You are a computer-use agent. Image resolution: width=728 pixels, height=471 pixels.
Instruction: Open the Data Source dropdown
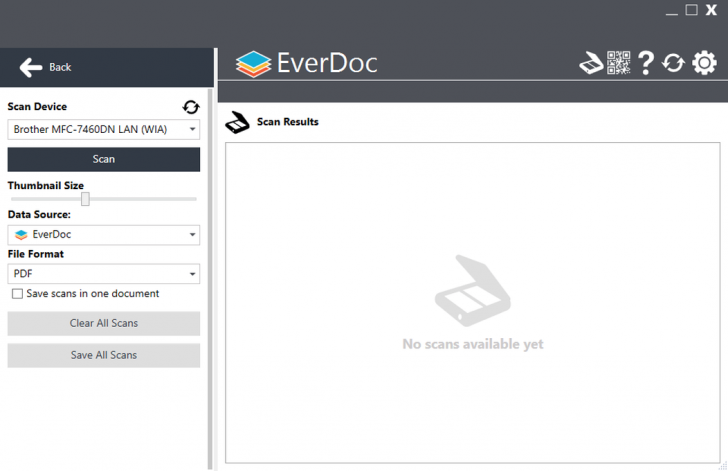(x=104, y=235)
